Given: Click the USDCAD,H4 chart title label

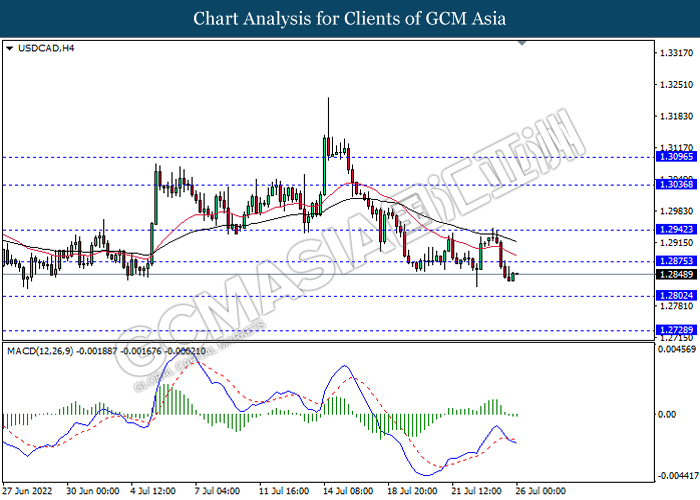Looking at the screenshot, I should 46,48.
